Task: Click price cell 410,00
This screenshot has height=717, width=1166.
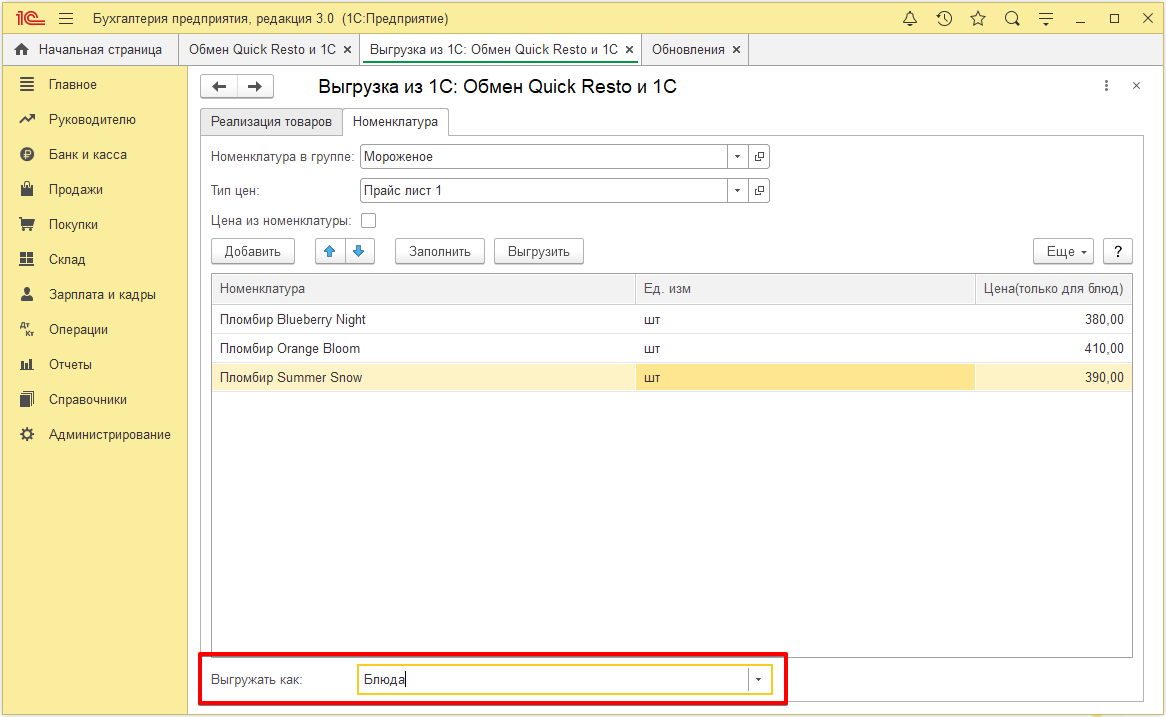Action: click(x=1053, y=349)
